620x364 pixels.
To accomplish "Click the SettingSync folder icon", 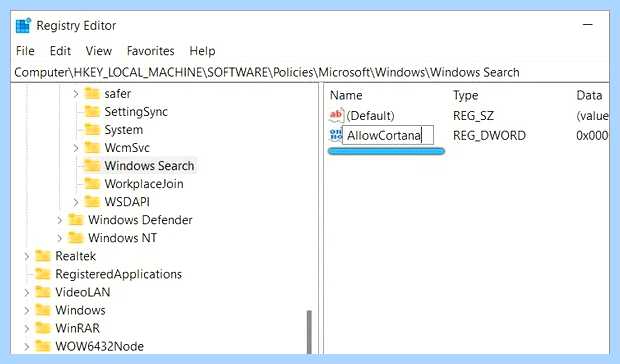I will pyautogui.click(x=92, y=112).
